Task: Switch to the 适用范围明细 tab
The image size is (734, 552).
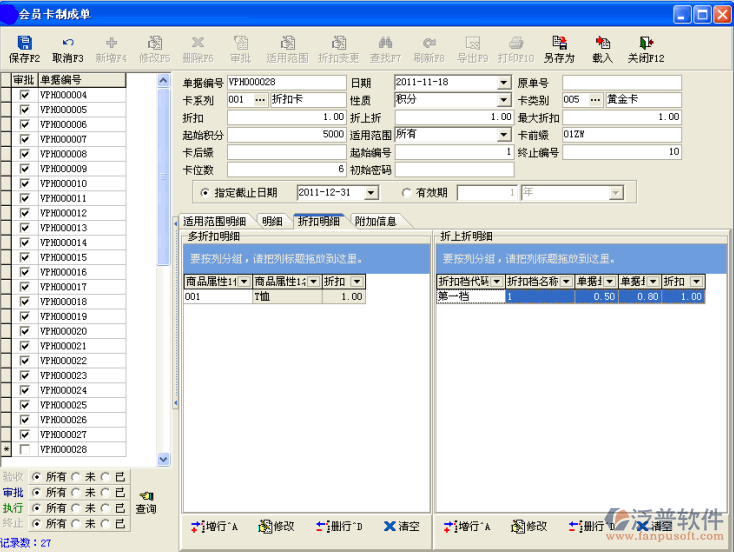Action: (x=214, y=221)
